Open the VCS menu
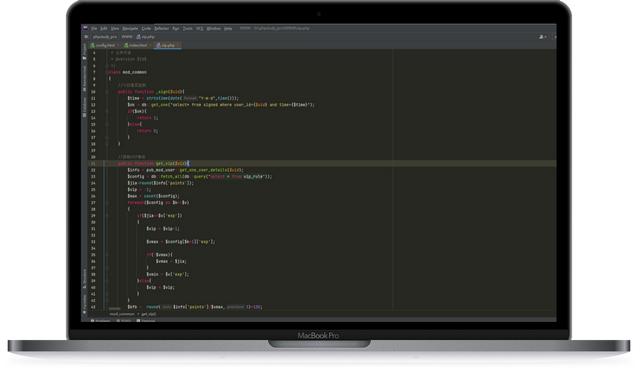The width and height of the screenshot is (640, 370). tap(200, 29)
